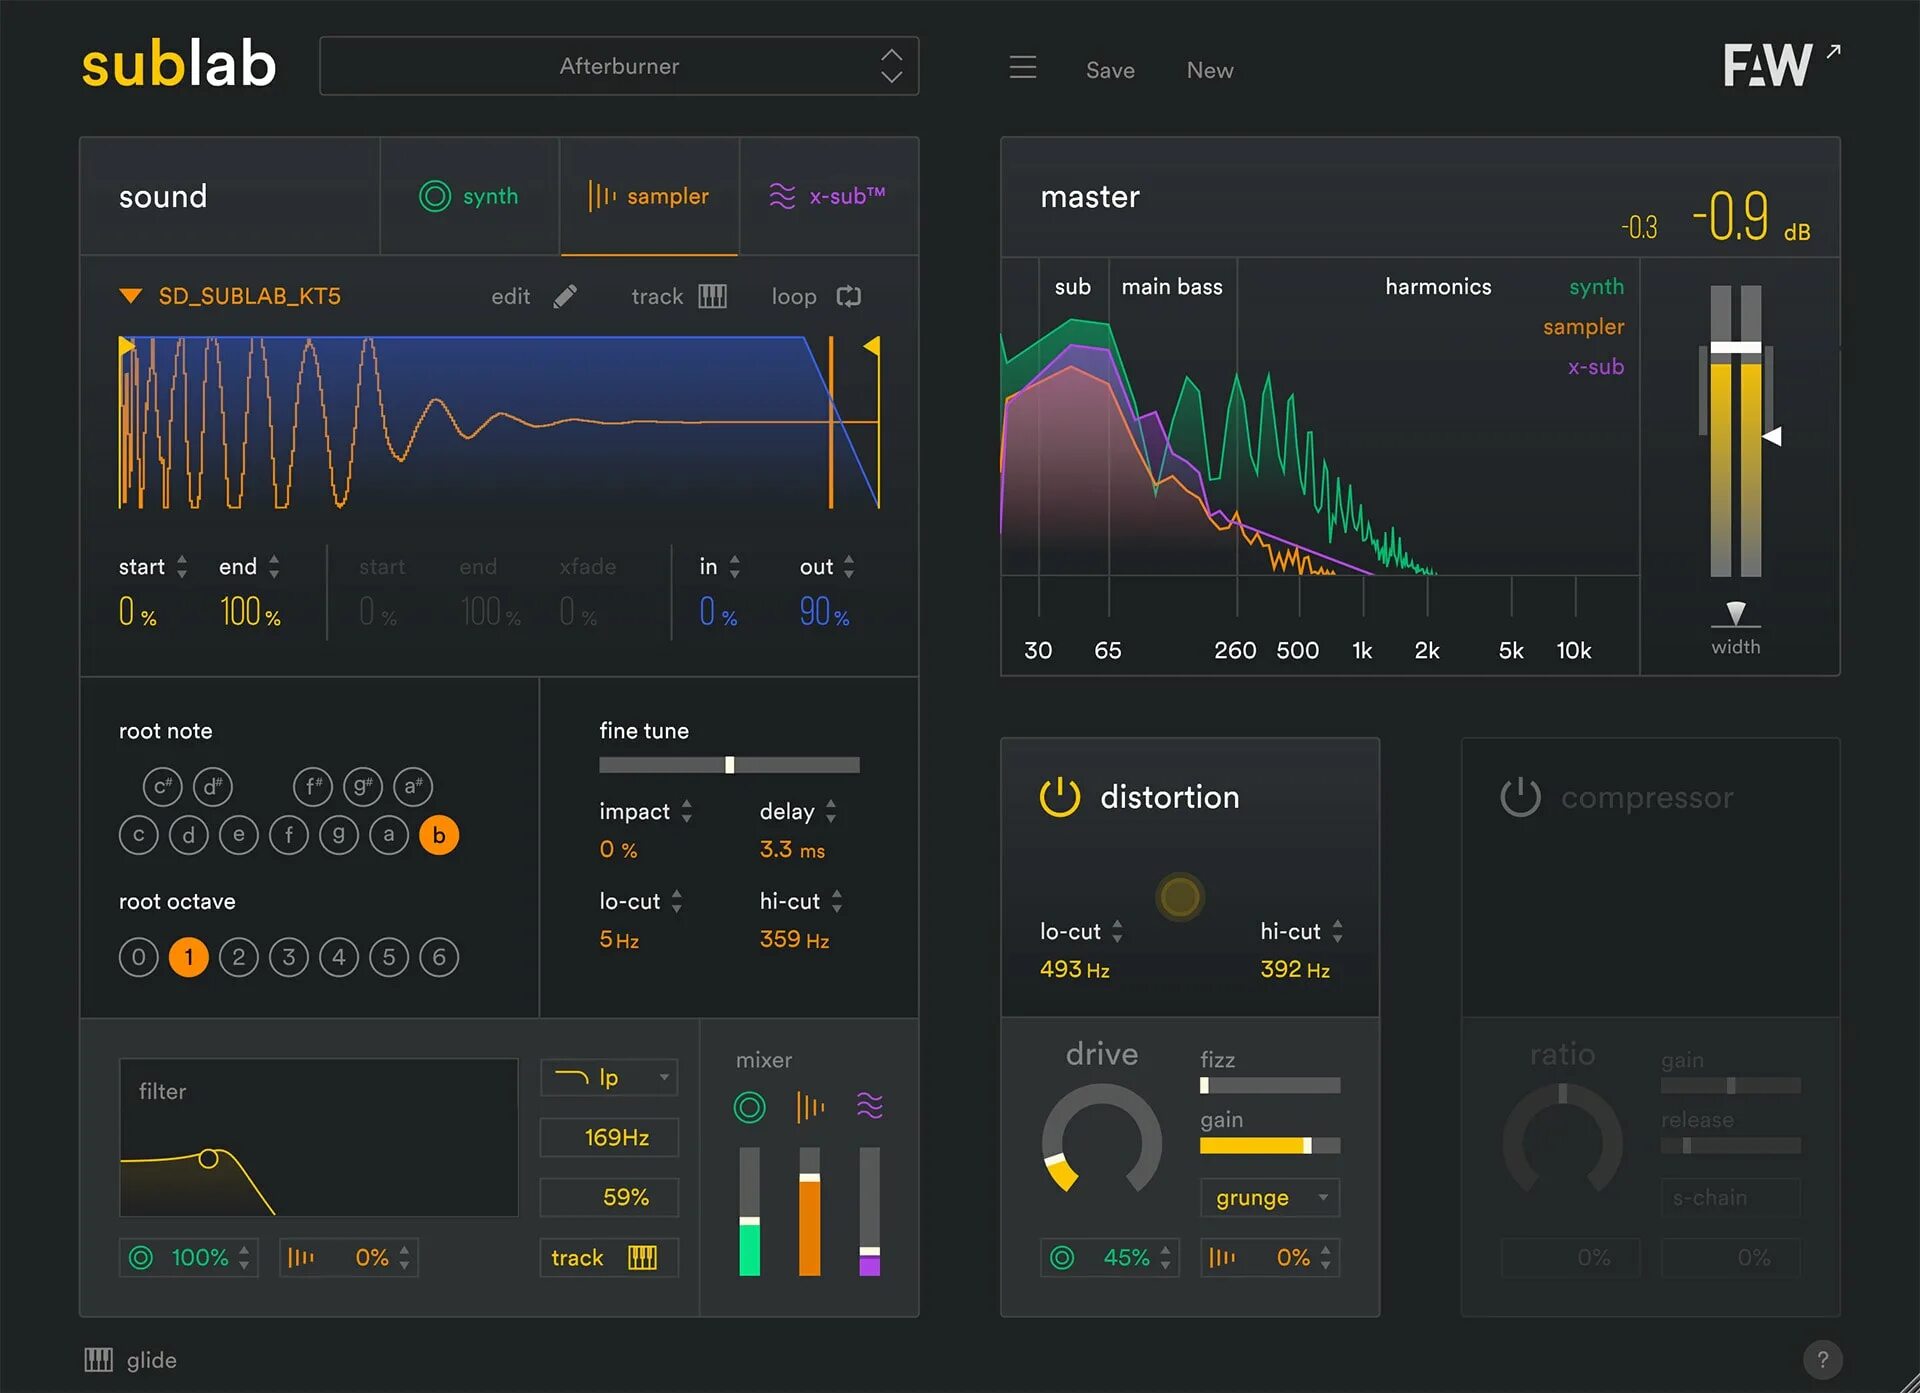
Task: Click the FAW logo
Action: click(x=1767, y=66)
